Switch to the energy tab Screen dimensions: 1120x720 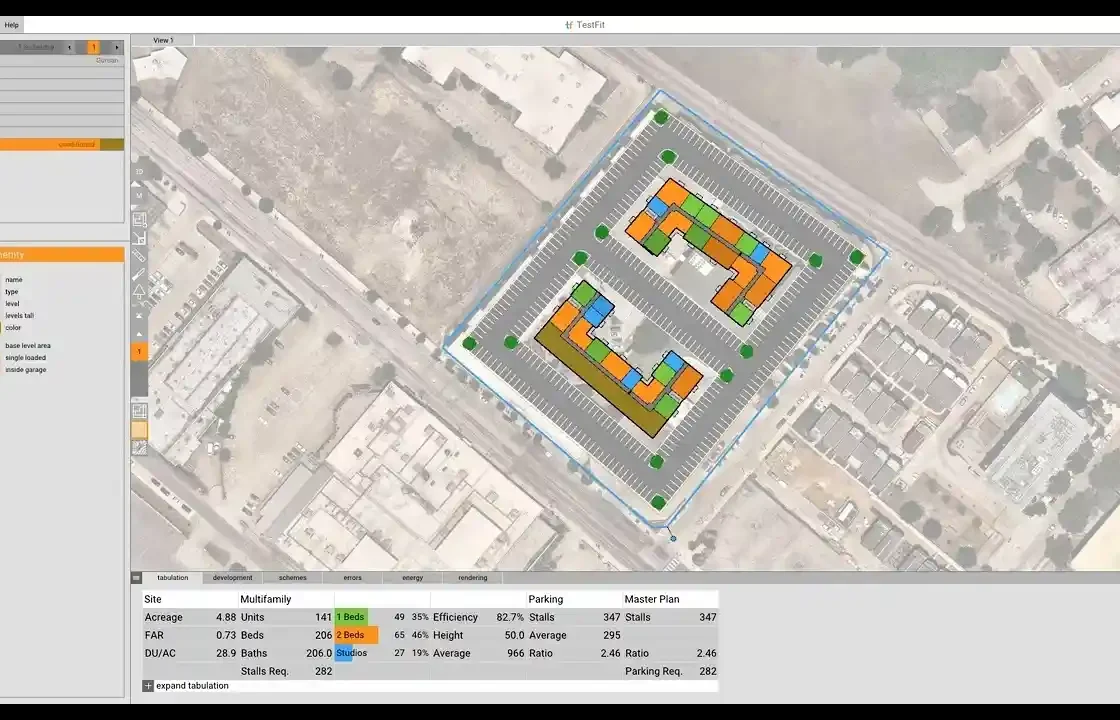tap(412, 578)
